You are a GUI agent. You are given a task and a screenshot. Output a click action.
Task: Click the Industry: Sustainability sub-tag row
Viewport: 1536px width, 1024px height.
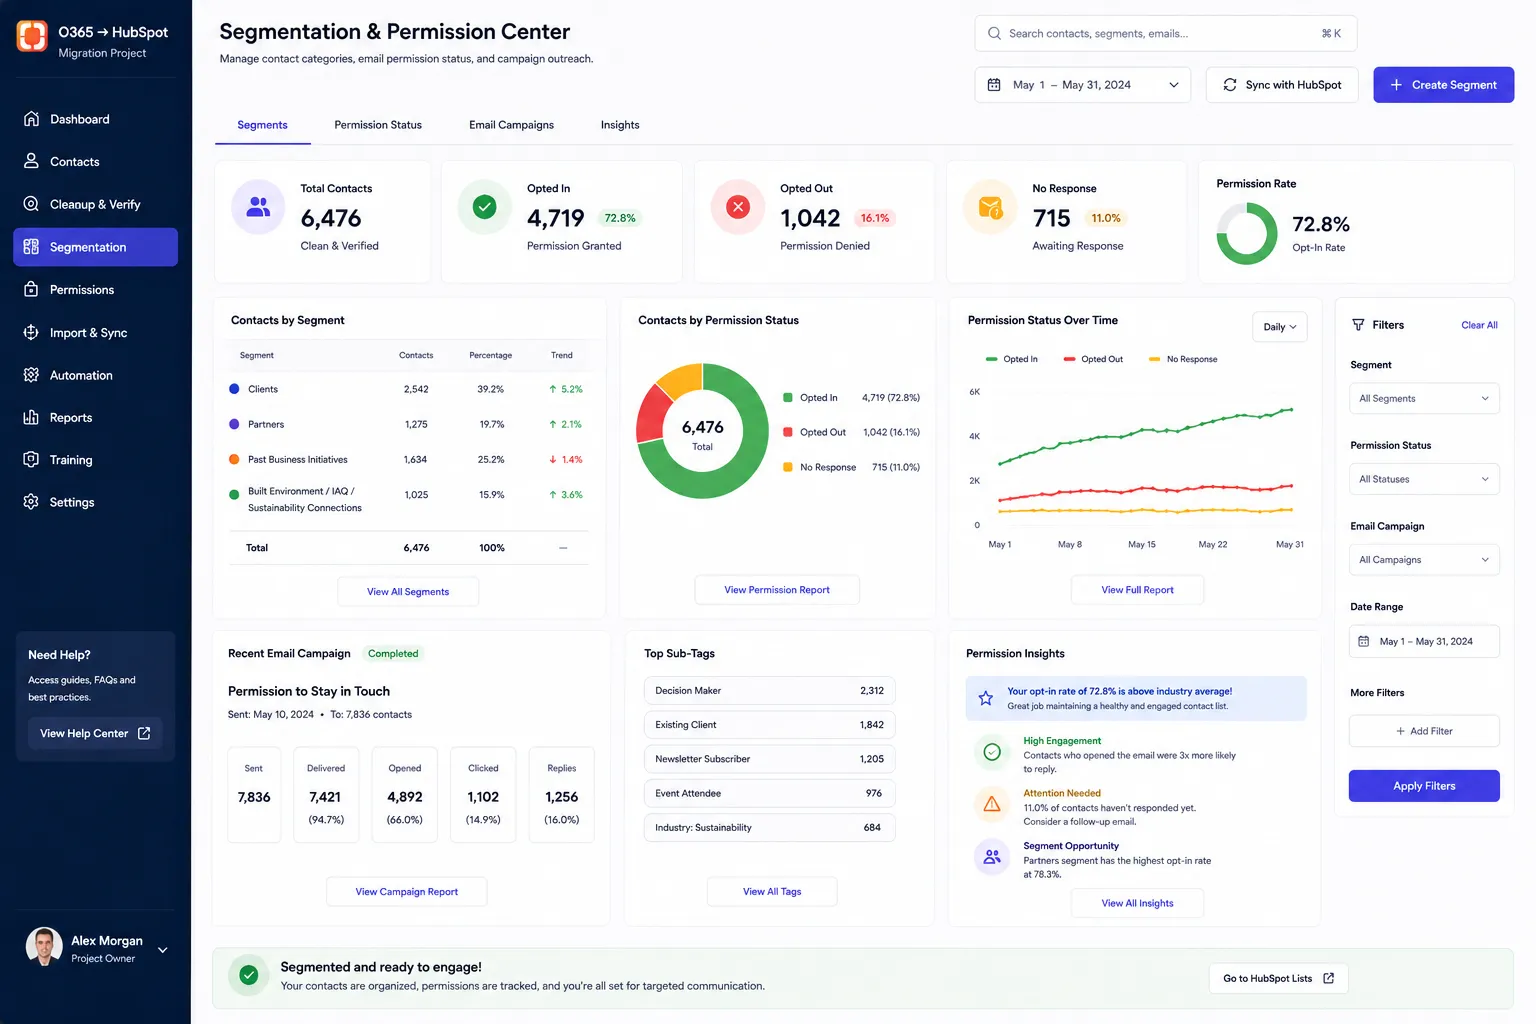(x=769, y=828)
